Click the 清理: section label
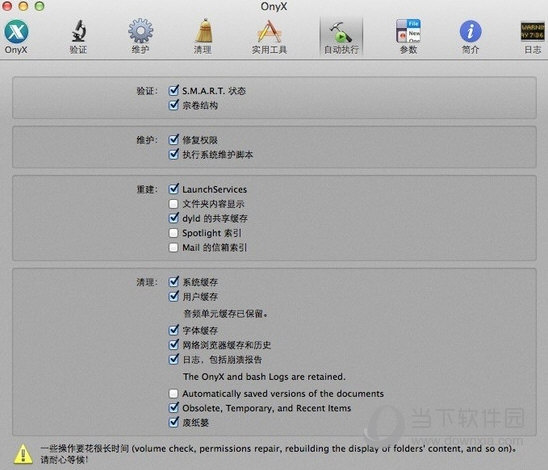The image size is (548, 470). [x=147, y=282]
